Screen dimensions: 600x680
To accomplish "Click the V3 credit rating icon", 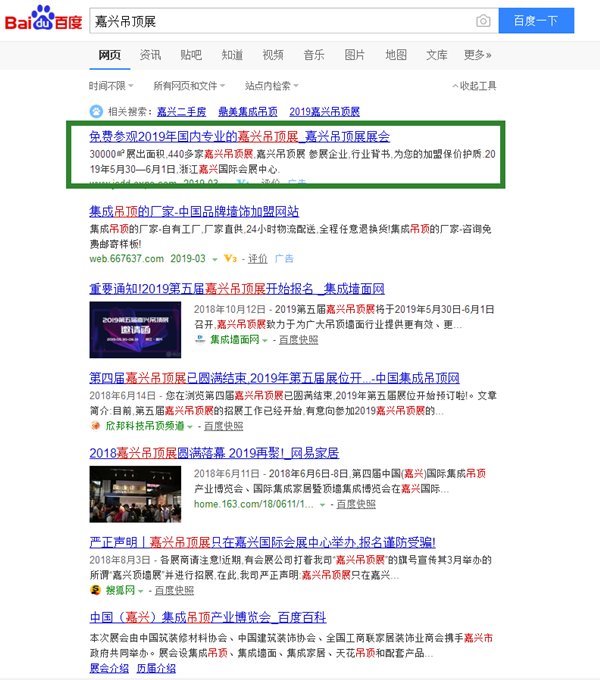I will tap(230, 259).
